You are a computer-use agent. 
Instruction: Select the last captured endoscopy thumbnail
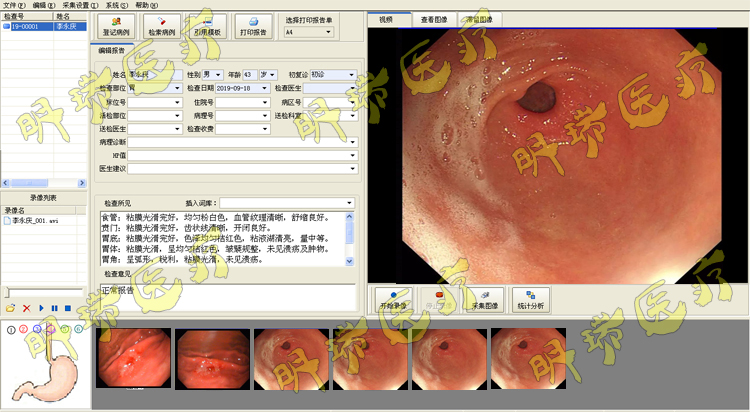(x=529, y=358)
